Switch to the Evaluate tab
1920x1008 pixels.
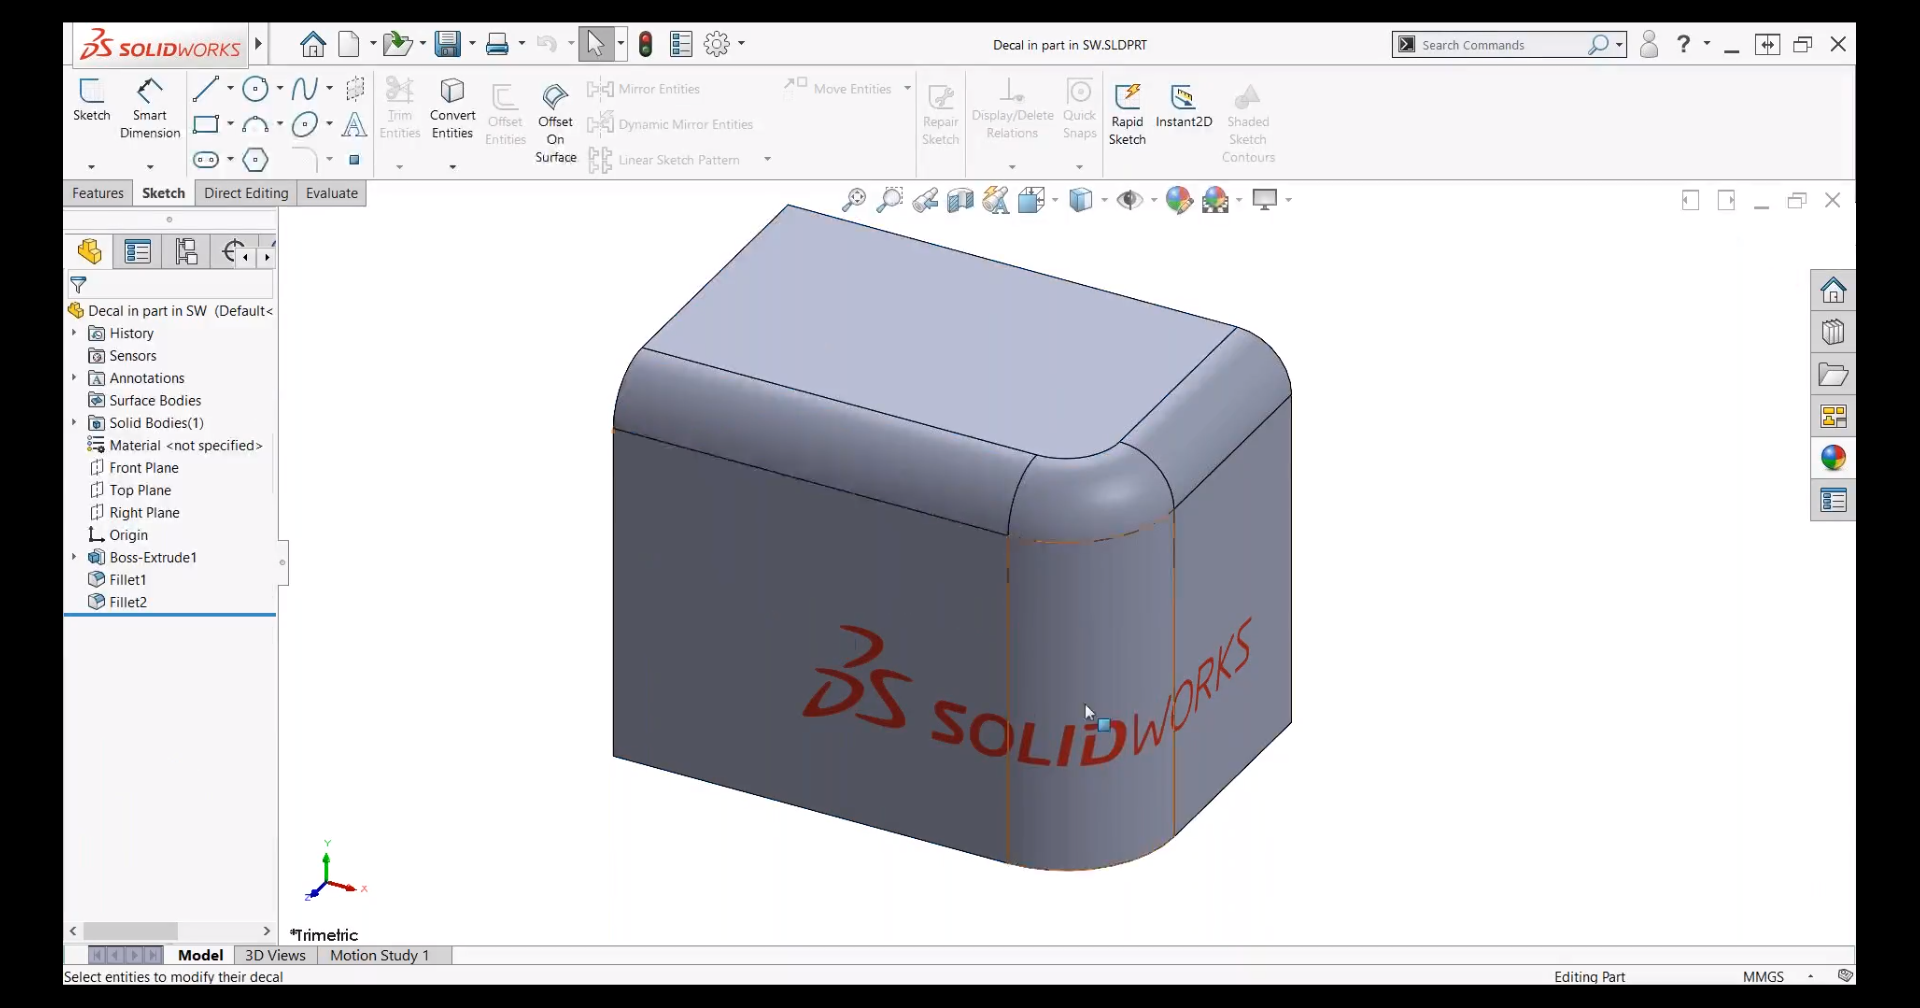[332, 193]
